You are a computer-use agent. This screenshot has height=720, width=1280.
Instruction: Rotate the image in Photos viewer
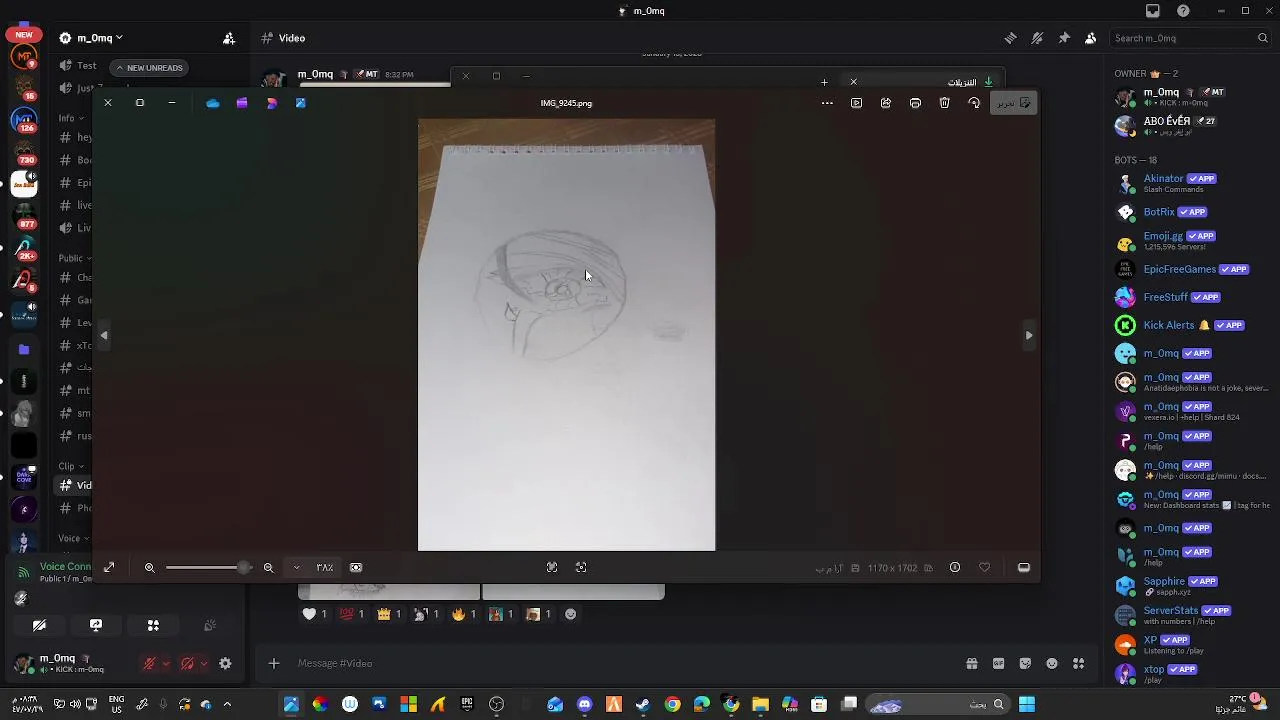click(x=974, y=103)
